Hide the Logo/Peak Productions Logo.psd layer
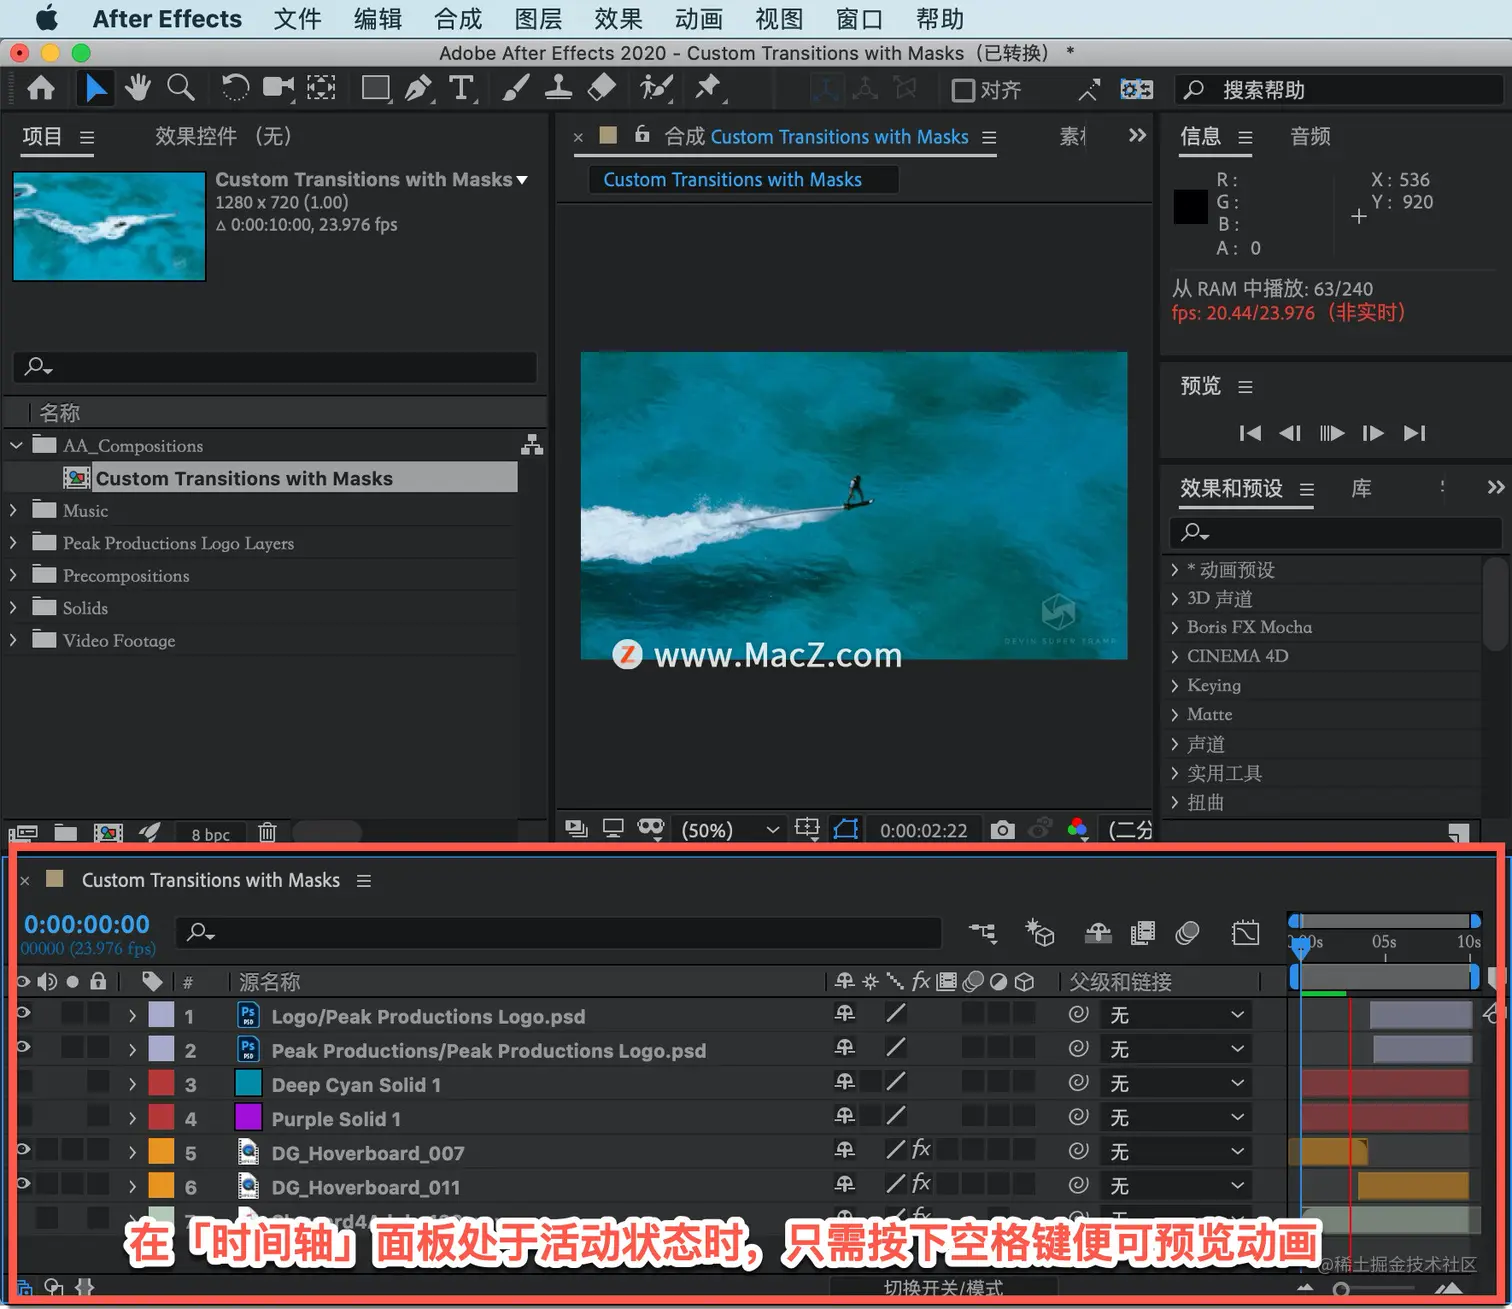 (x=23, y=1014)
